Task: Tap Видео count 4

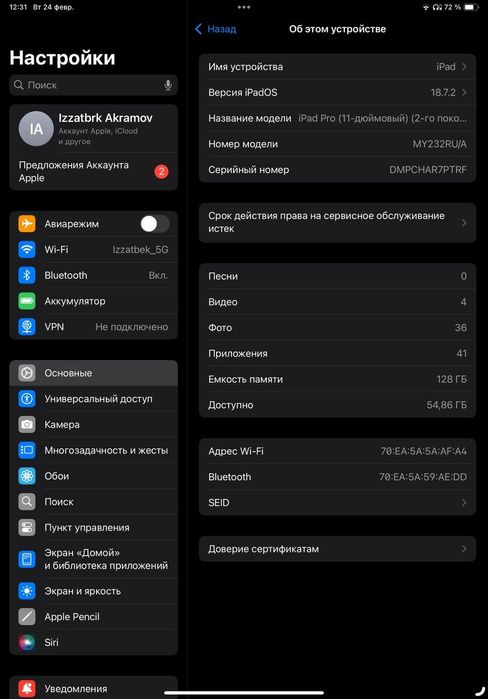Action: 463,302
